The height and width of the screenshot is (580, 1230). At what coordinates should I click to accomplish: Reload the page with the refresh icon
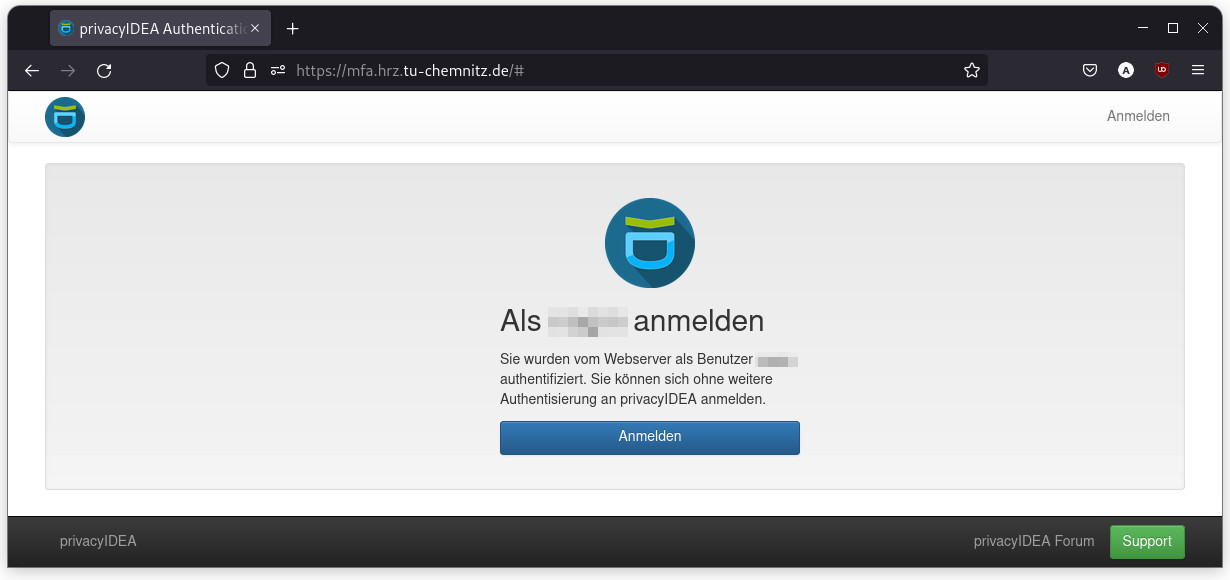pyautogui.click(x=104, y=70)
